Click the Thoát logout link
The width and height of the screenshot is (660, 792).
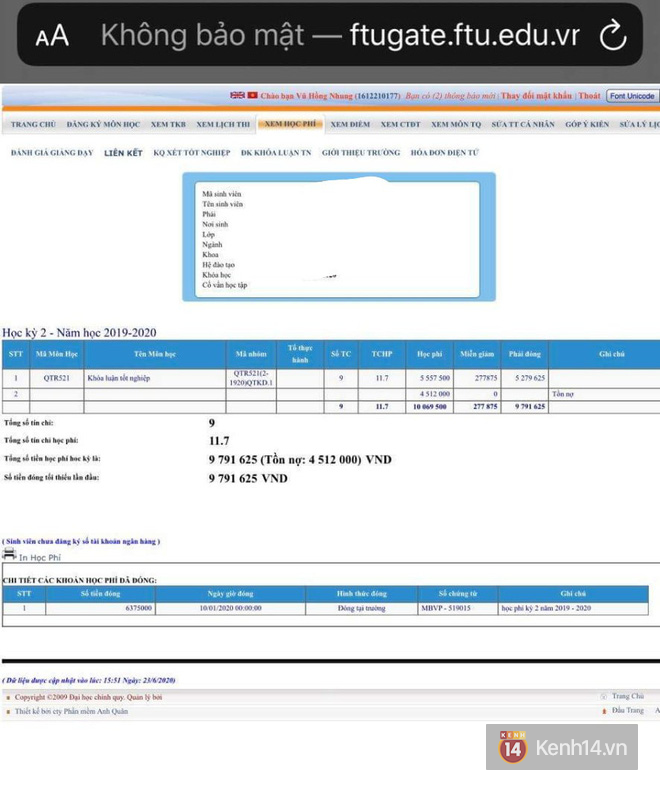[589, 95]
